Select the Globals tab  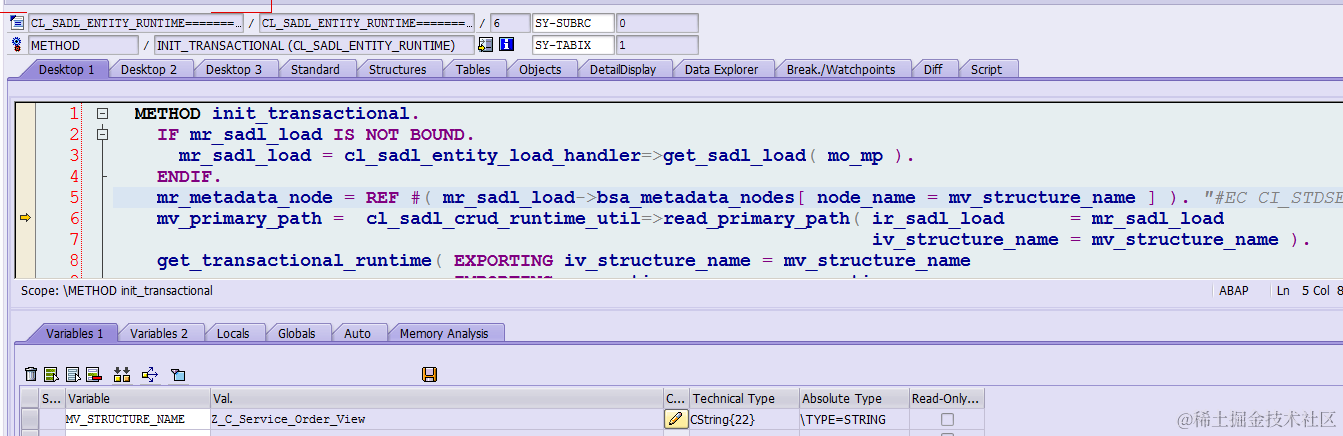297,333
